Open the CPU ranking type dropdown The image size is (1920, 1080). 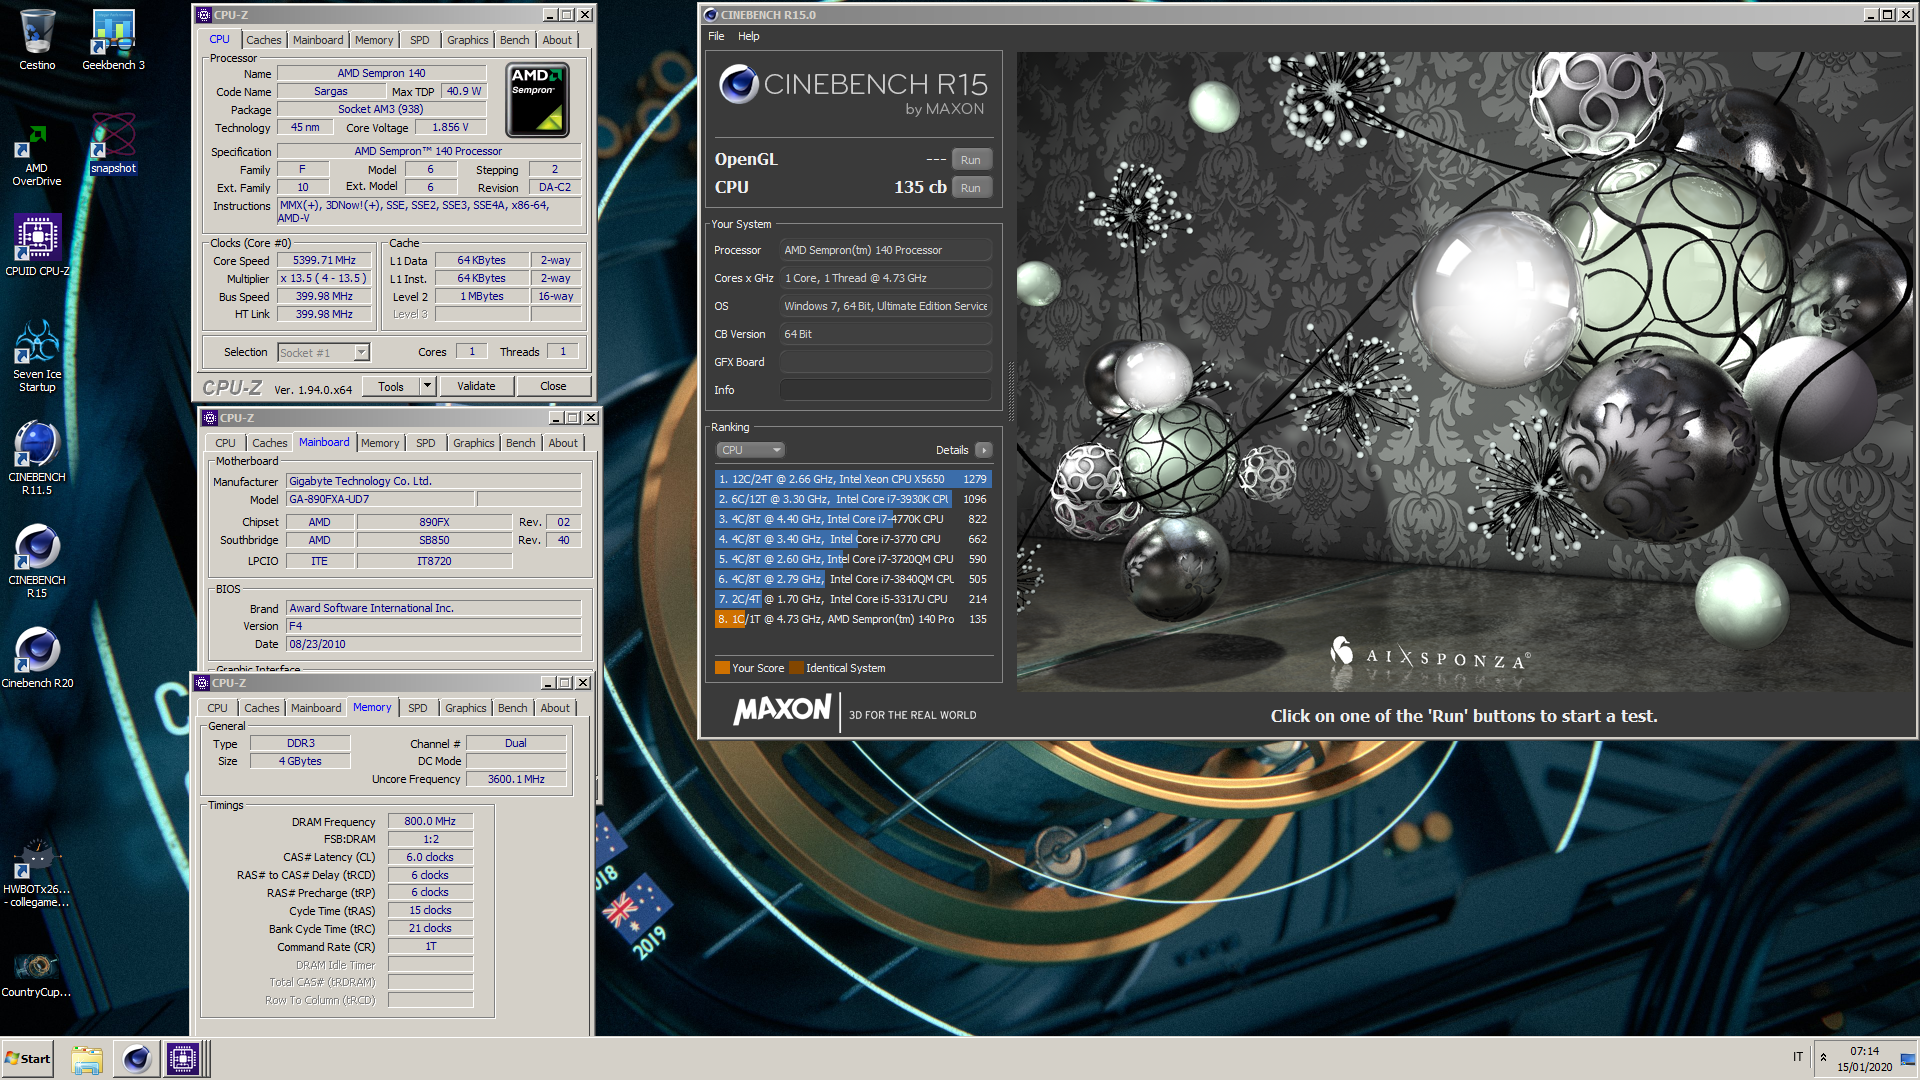pos(750,450)
